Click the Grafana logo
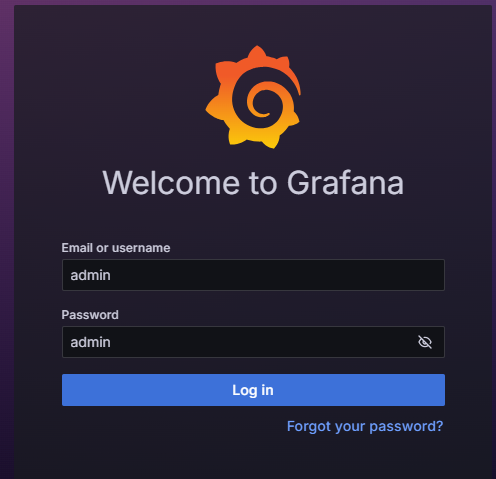This screenshot has height=479, width=496. coord(253,97)
